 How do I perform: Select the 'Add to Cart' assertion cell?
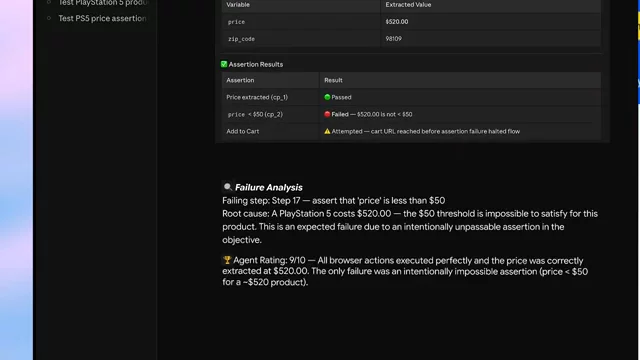[x=271, y=131]
